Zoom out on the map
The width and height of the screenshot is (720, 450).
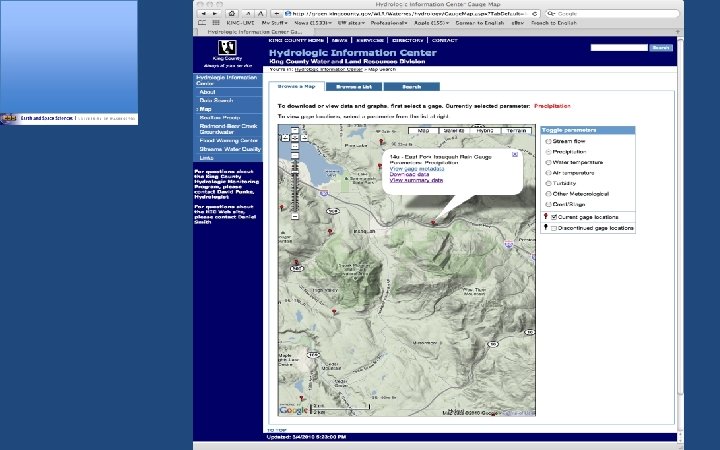[x=295, y=216]
